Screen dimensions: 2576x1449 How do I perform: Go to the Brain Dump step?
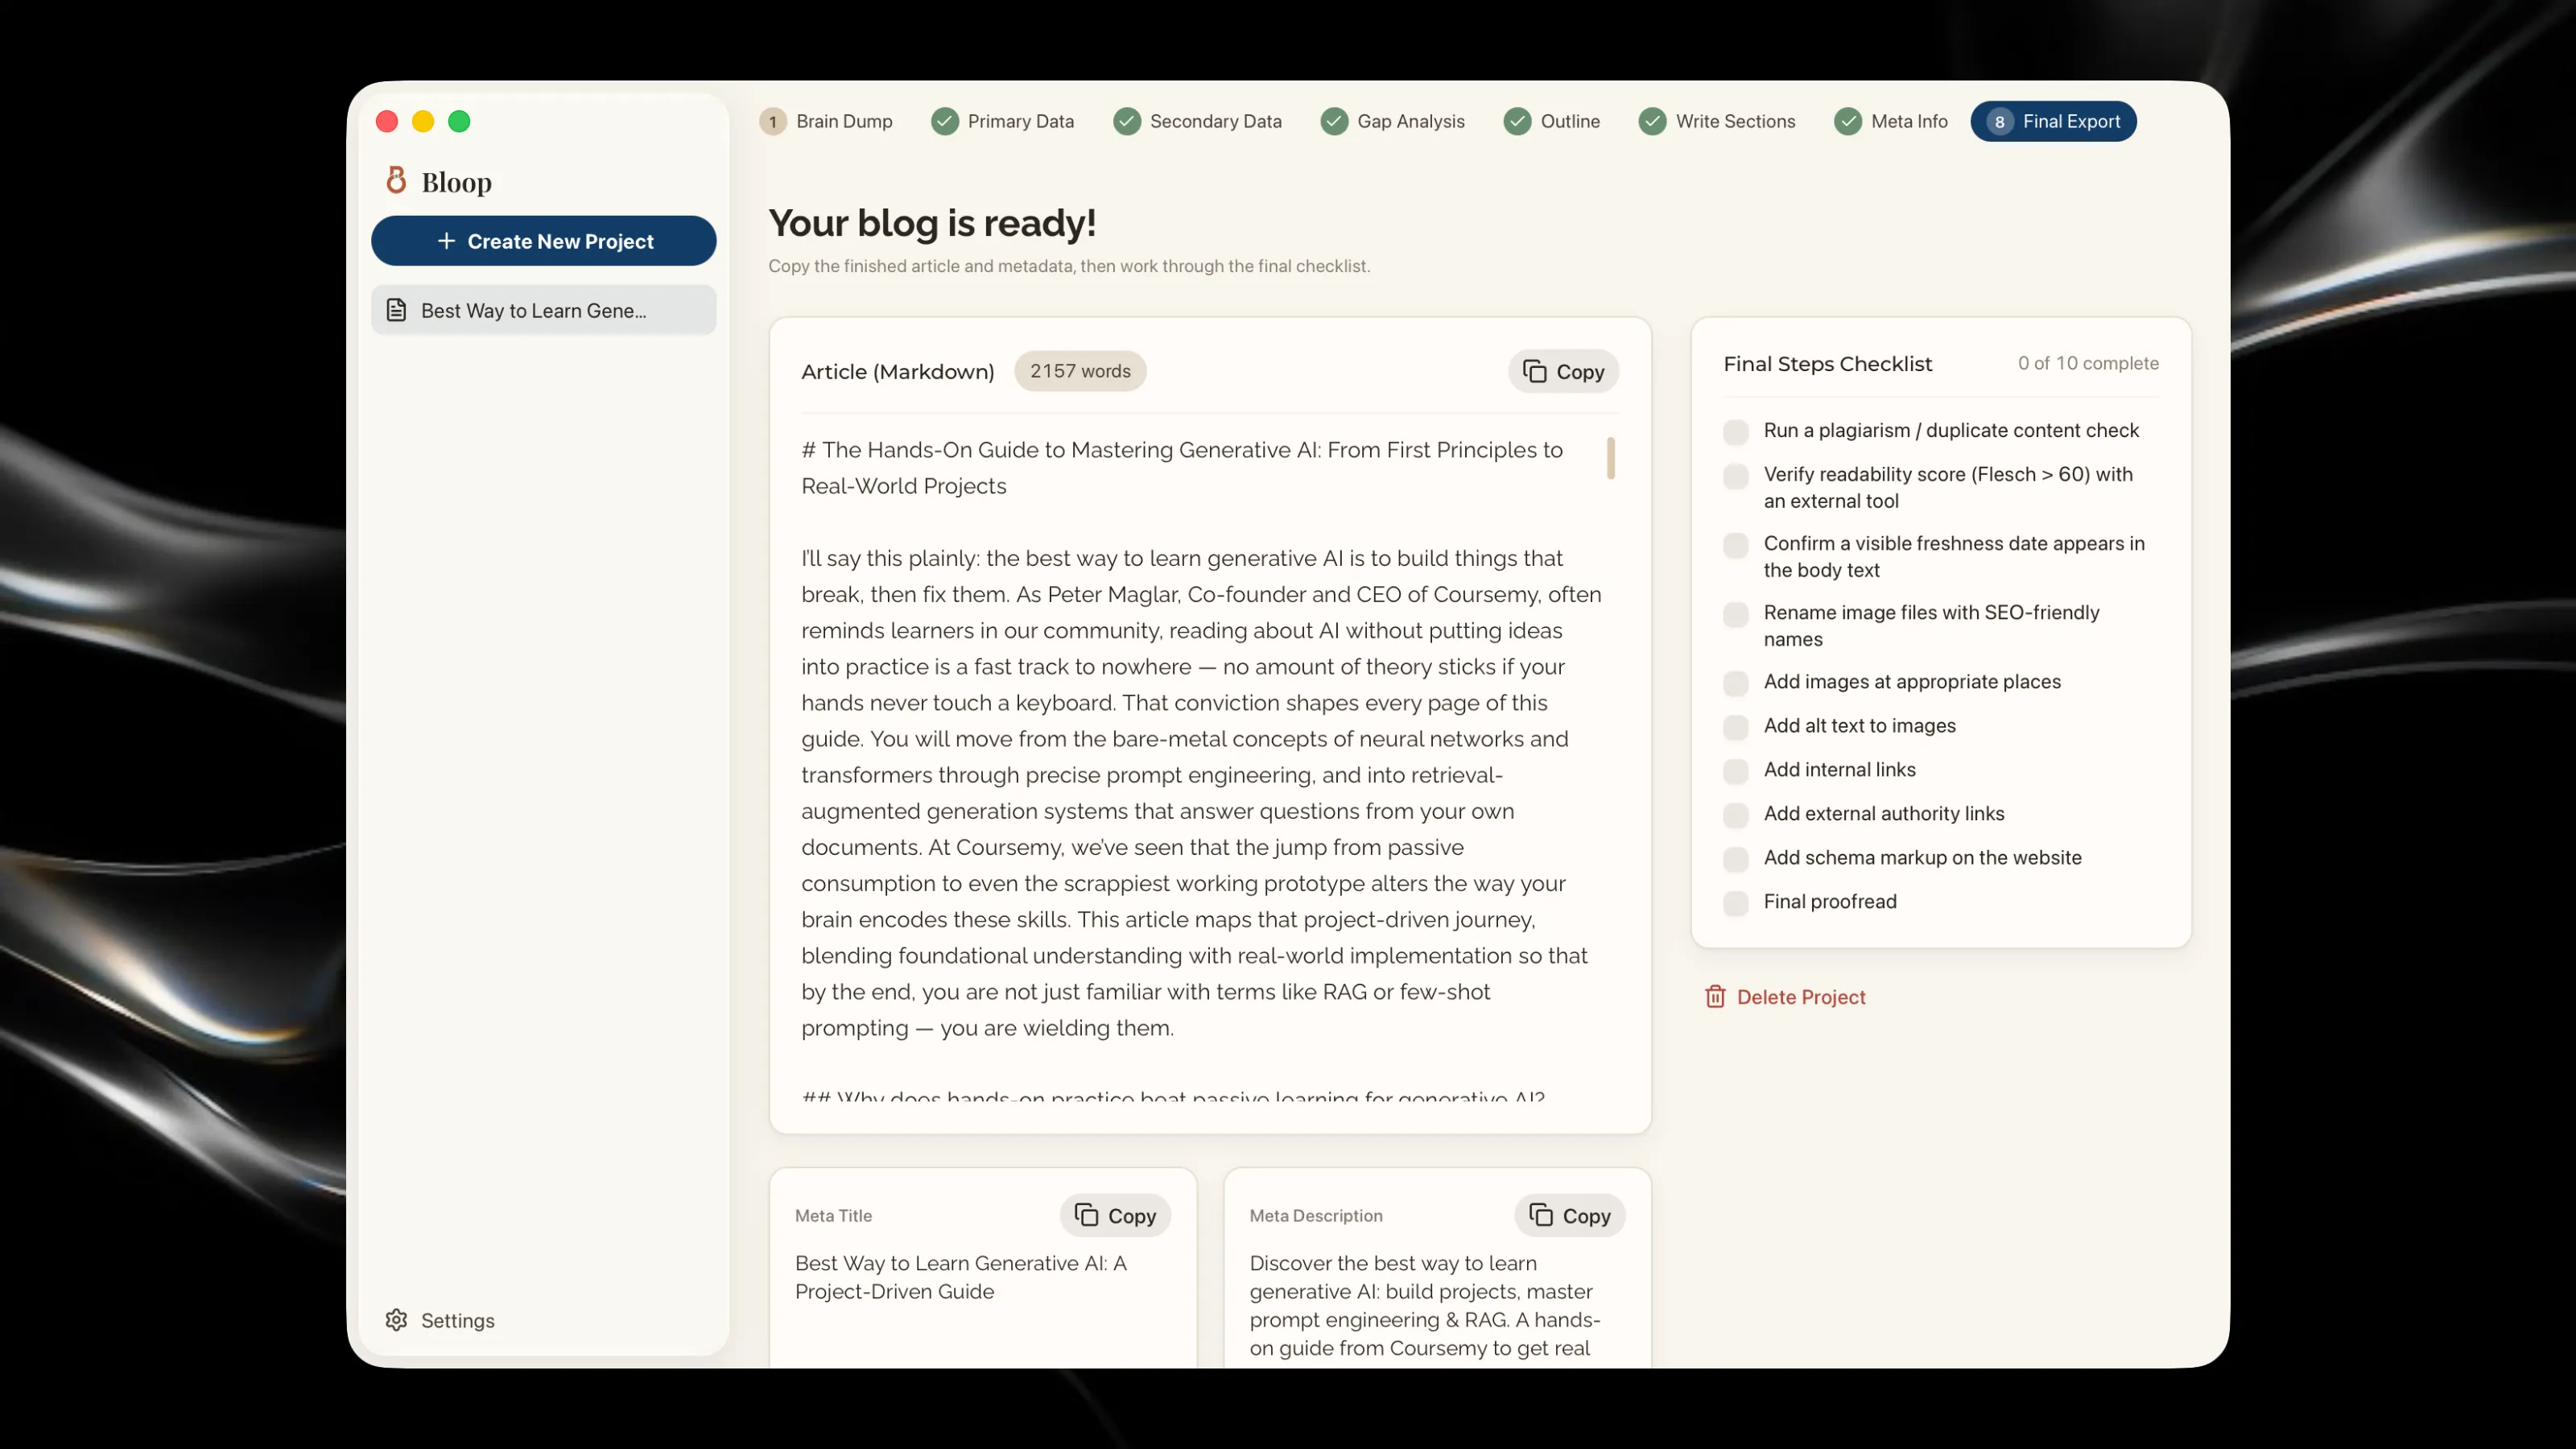point(826,121)
